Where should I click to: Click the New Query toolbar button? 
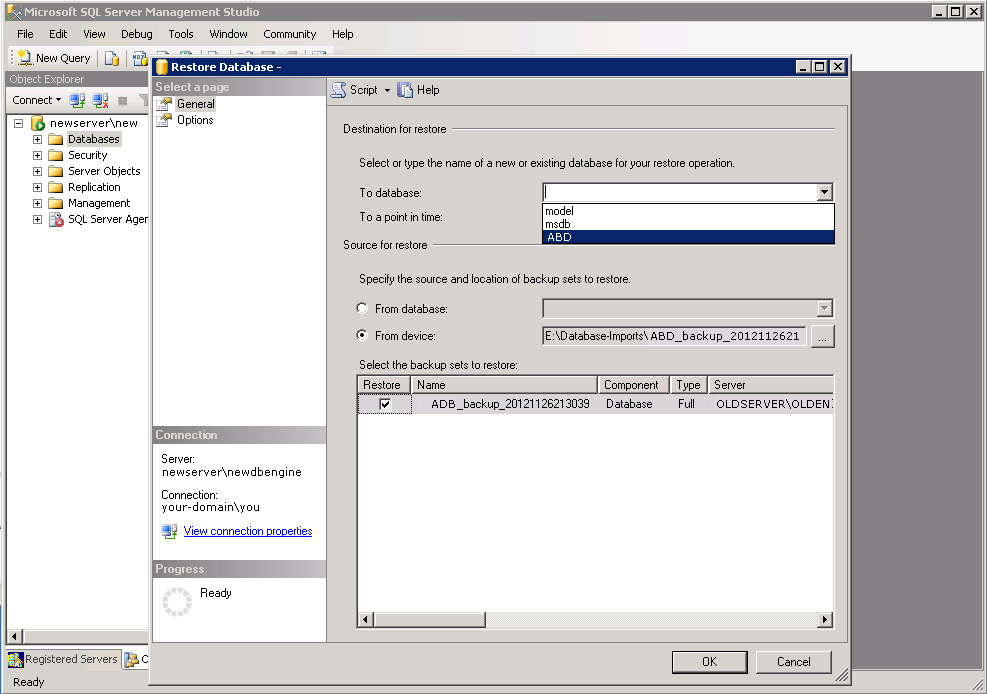54,58
